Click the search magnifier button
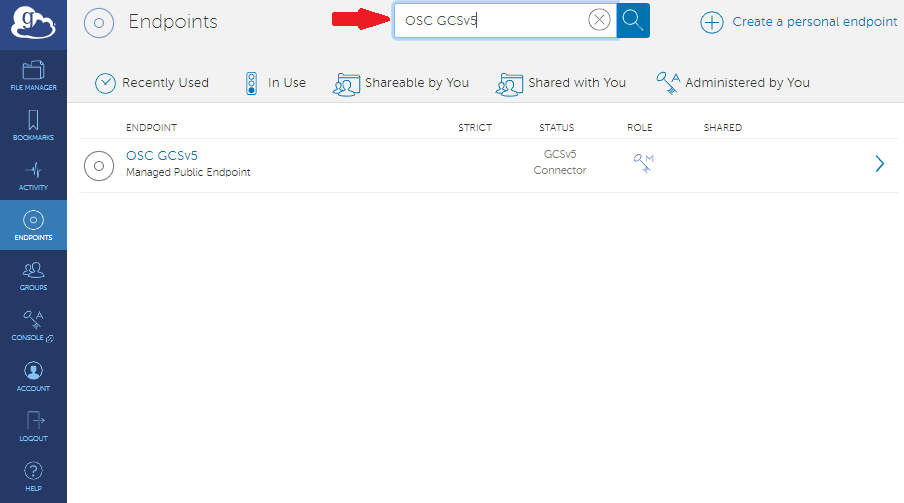The height and width of the screenshot is (503, 904). click(633, 20)
